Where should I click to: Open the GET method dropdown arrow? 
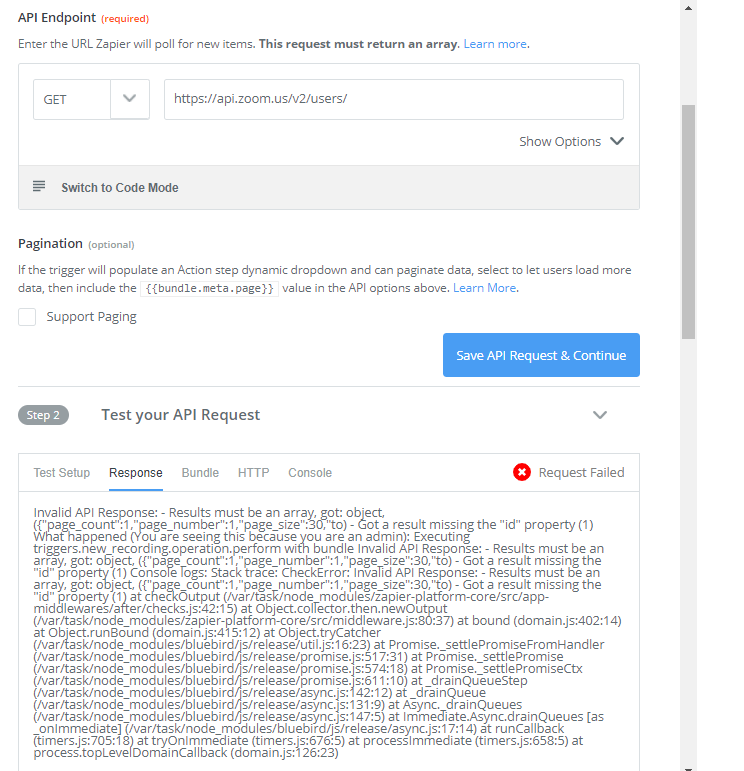130,99
